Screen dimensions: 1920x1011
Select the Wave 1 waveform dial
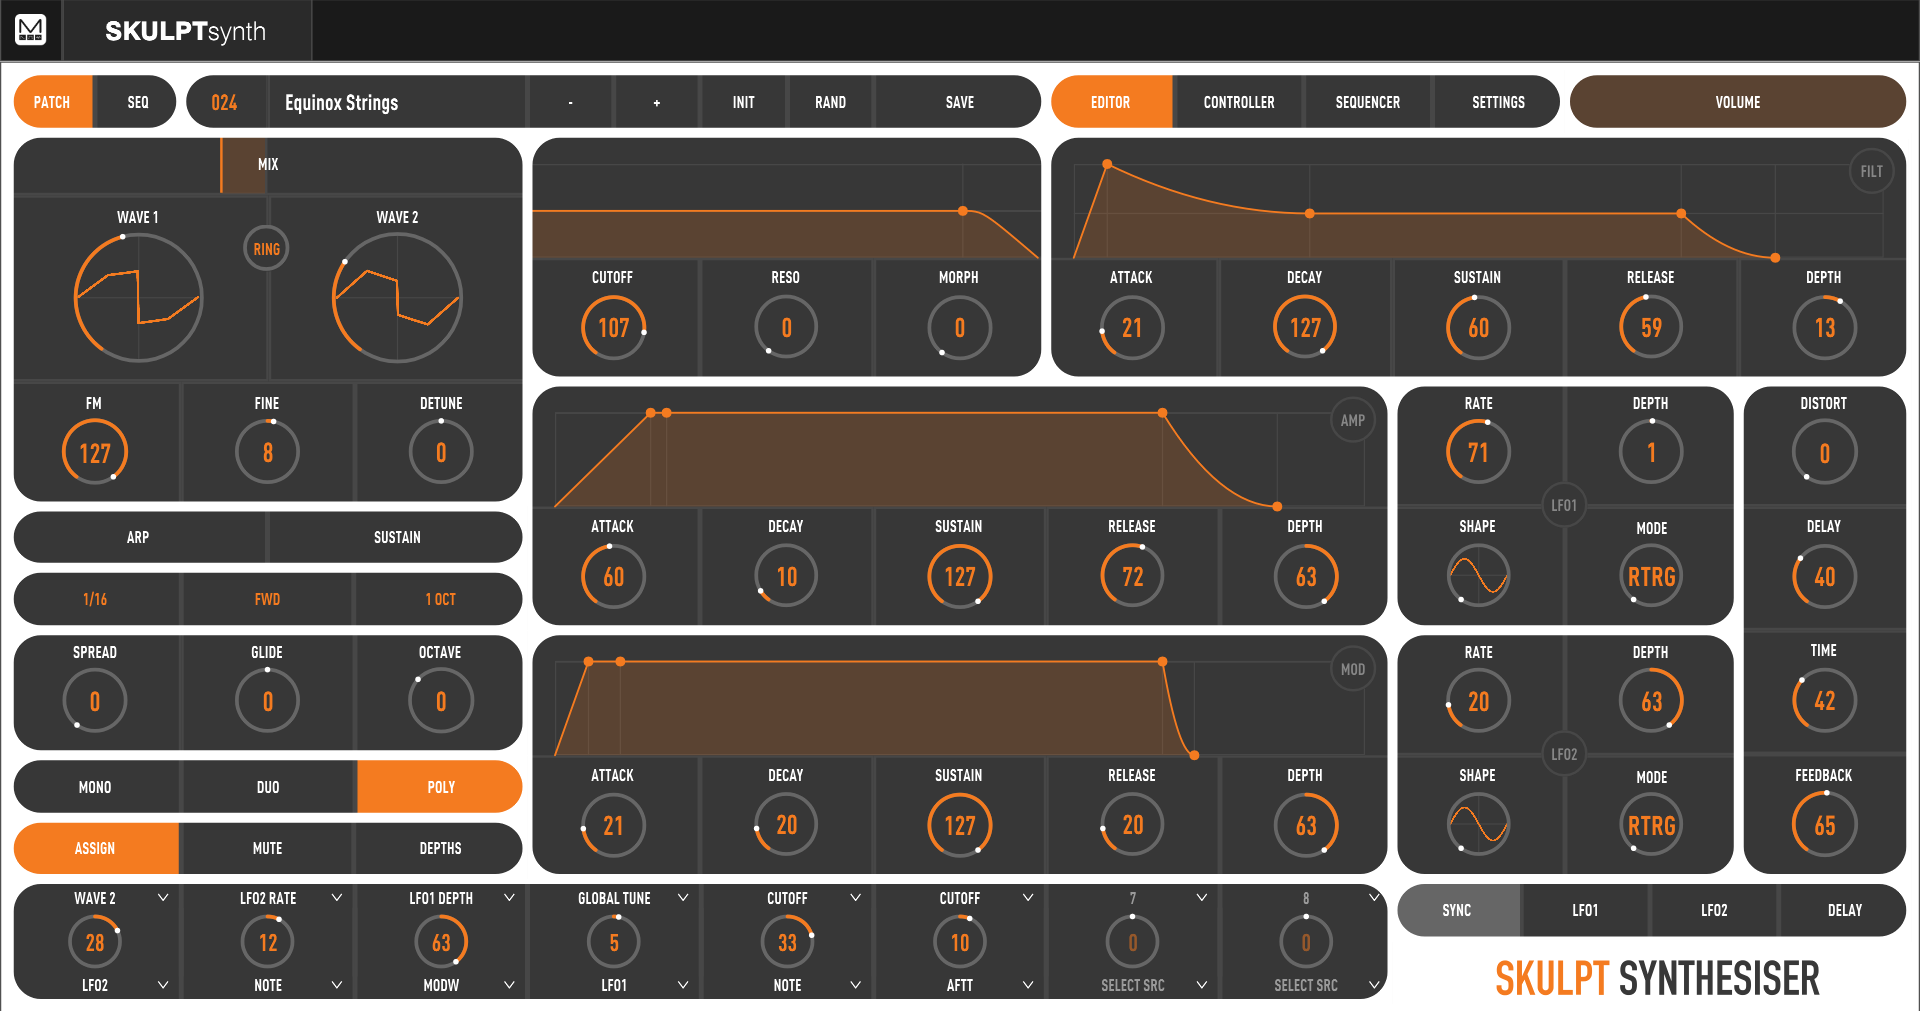tap(138, 298)
